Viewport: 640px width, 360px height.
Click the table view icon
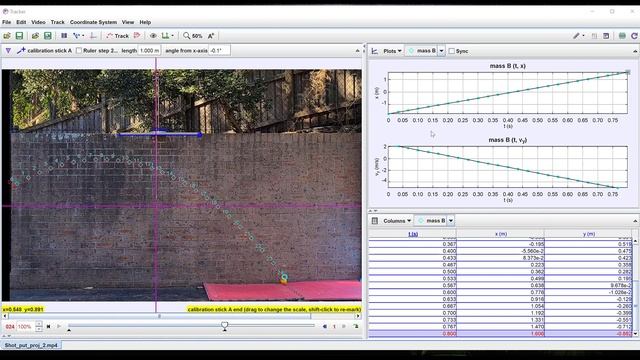pos(374,221)
